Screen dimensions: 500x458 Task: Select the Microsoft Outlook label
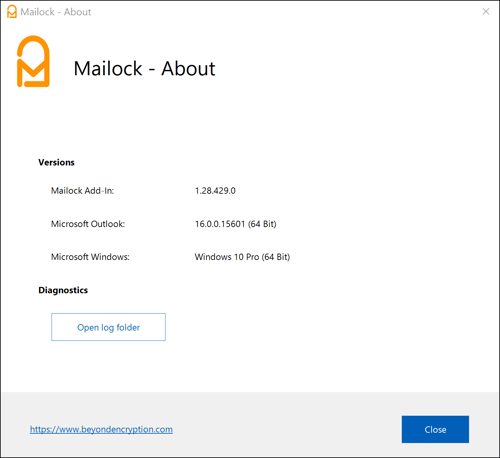(88, 224)
